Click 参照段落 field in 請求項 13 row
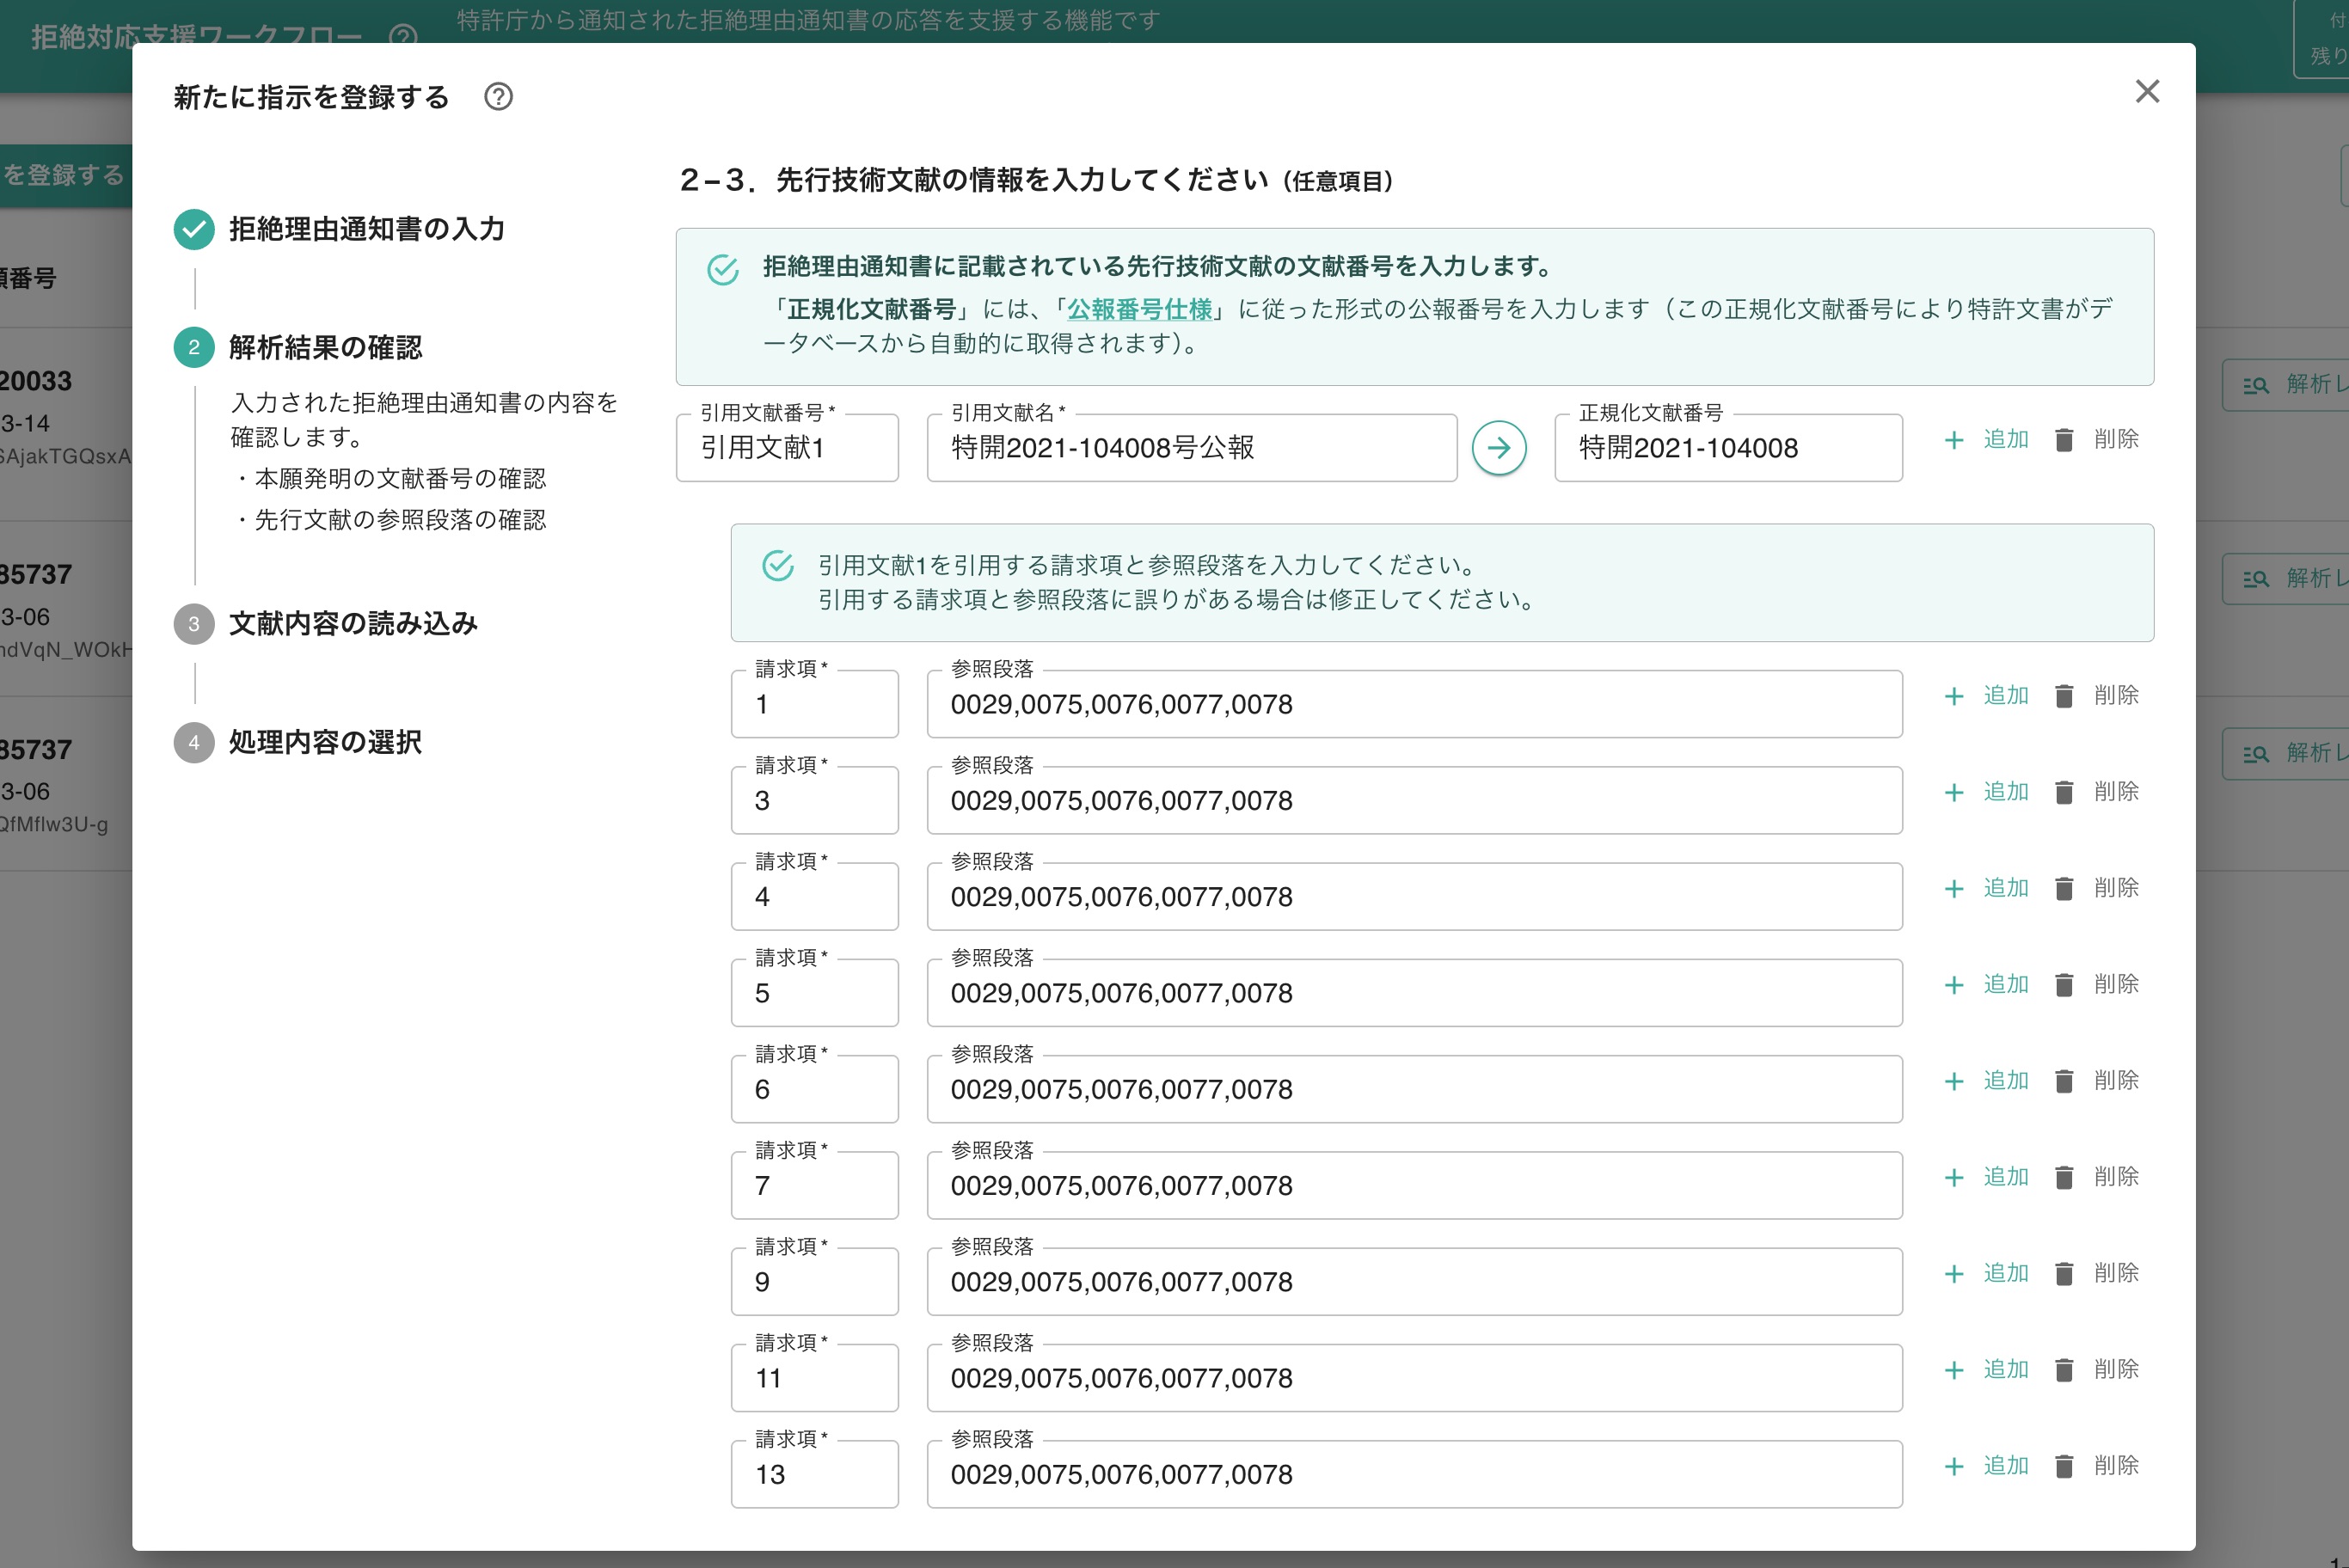The height and width of the screenshot is (1568, 2349). (x=1414, y=1474)
